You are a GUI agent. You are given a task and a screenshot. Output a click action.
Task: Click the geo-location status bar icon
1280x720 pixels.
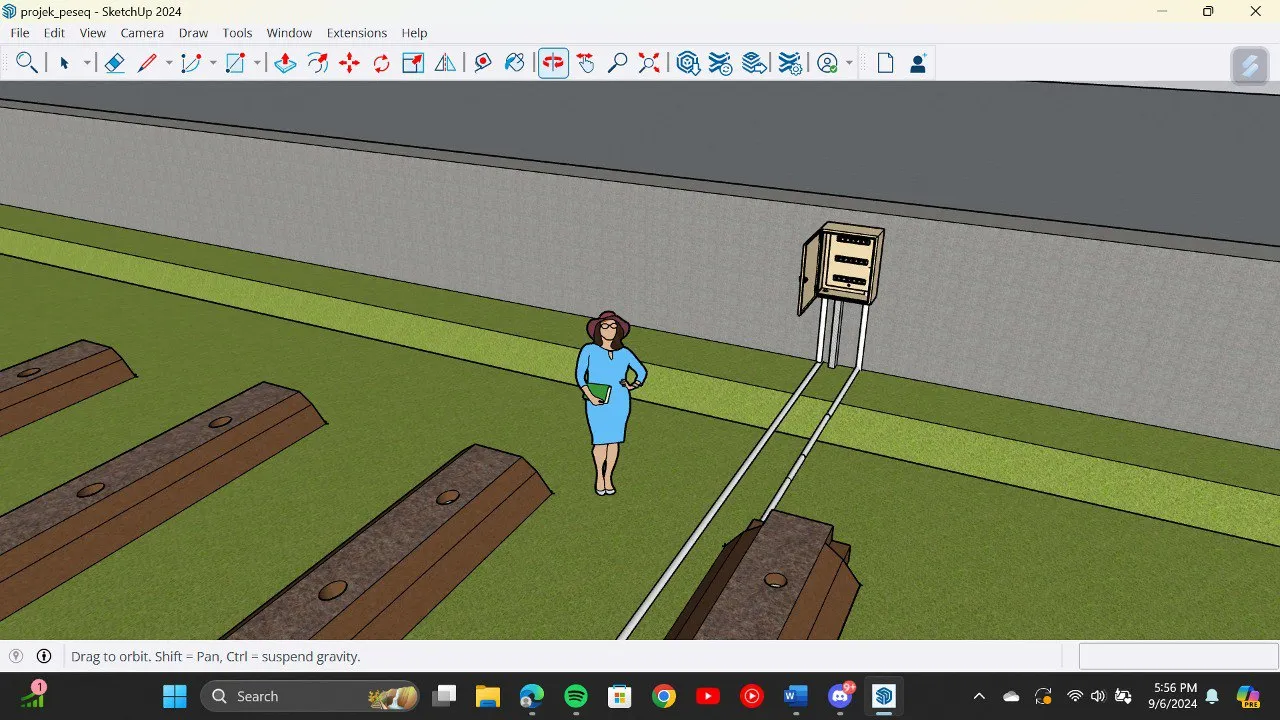(x=16, y=656)
